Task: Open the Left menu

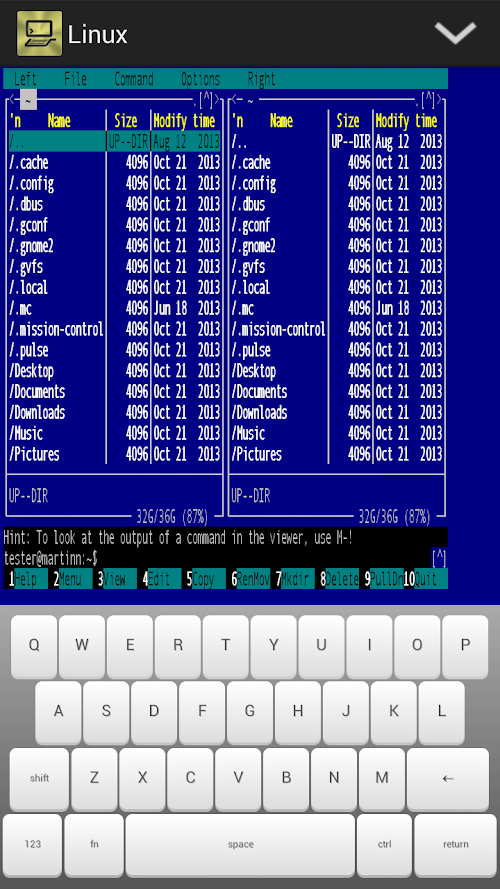Action: tap(25, 79)
